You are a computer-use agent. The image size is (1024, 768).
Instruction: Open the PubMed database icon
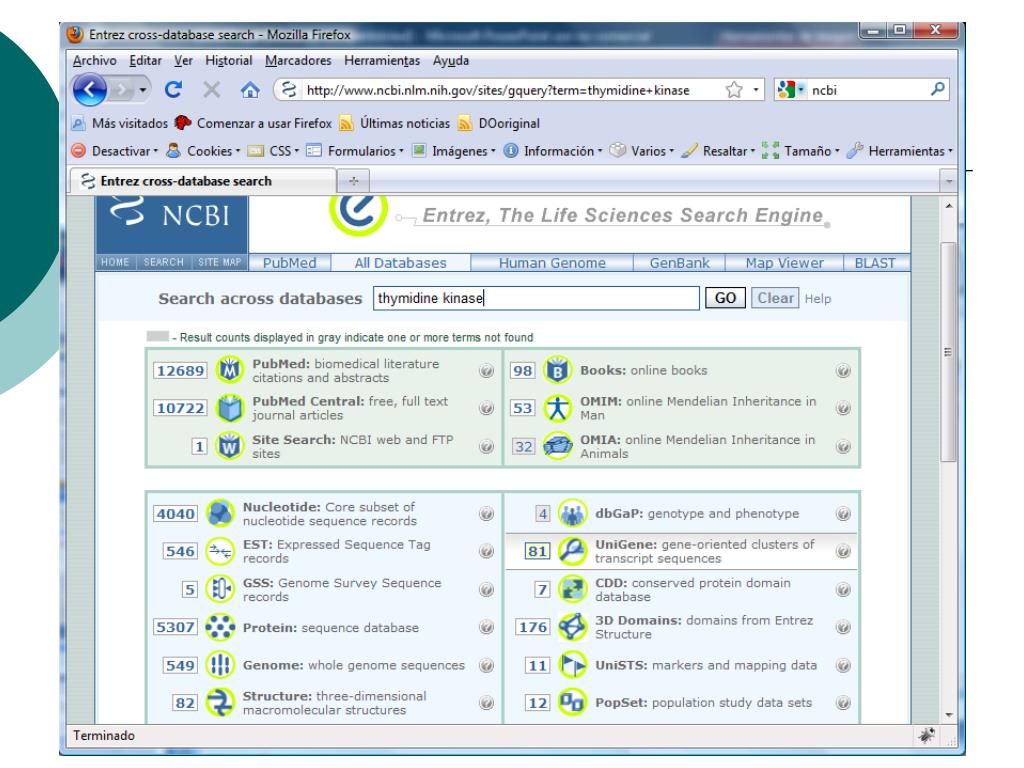[x=230, y=370]
